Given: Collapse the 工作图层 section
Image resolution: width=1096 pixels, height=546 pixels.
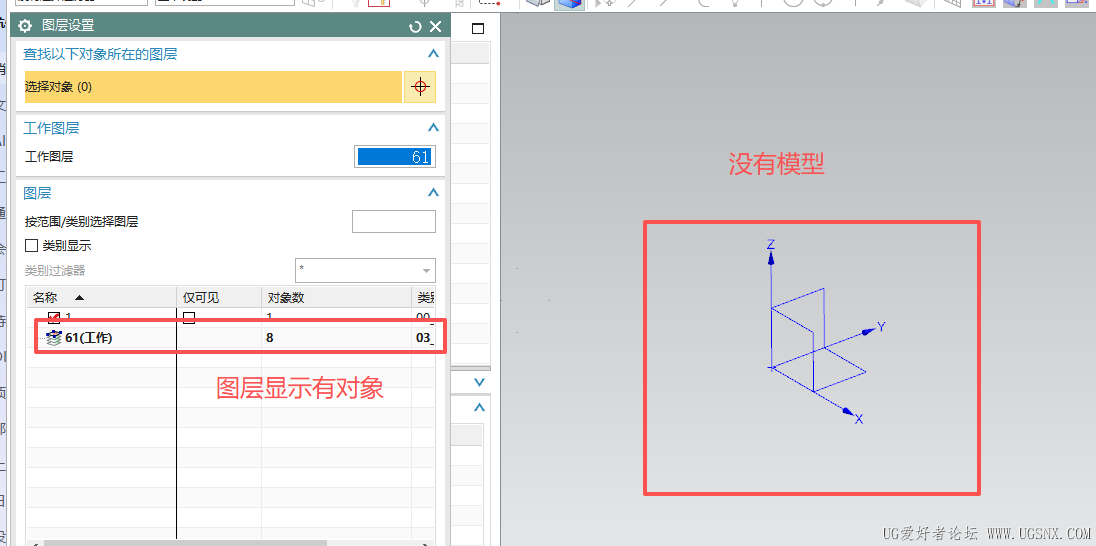Looking at the screenshot, I should pos(433,128).
